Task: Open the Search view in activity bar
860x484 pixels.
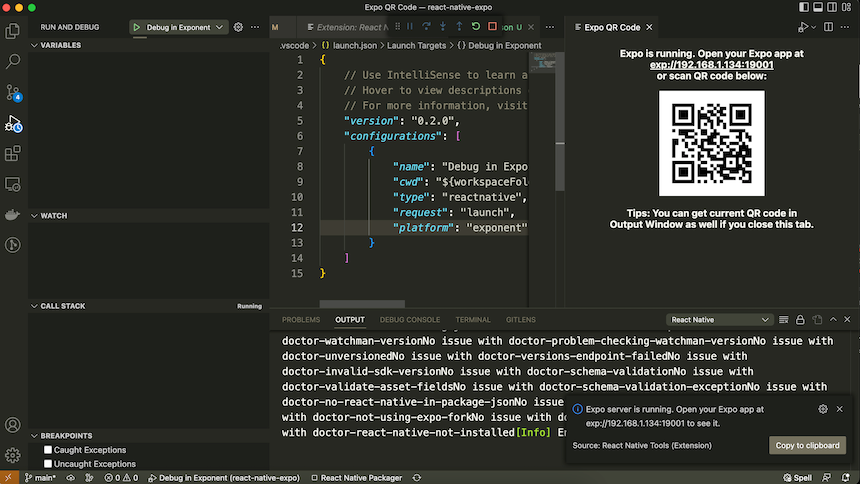Action: point(13,62)
